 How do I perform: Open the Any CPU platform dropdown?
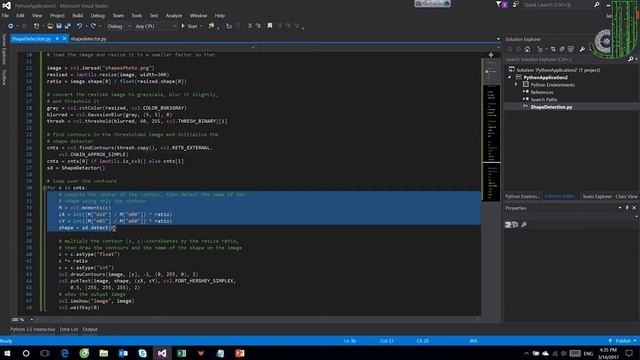tap(155, 26)
